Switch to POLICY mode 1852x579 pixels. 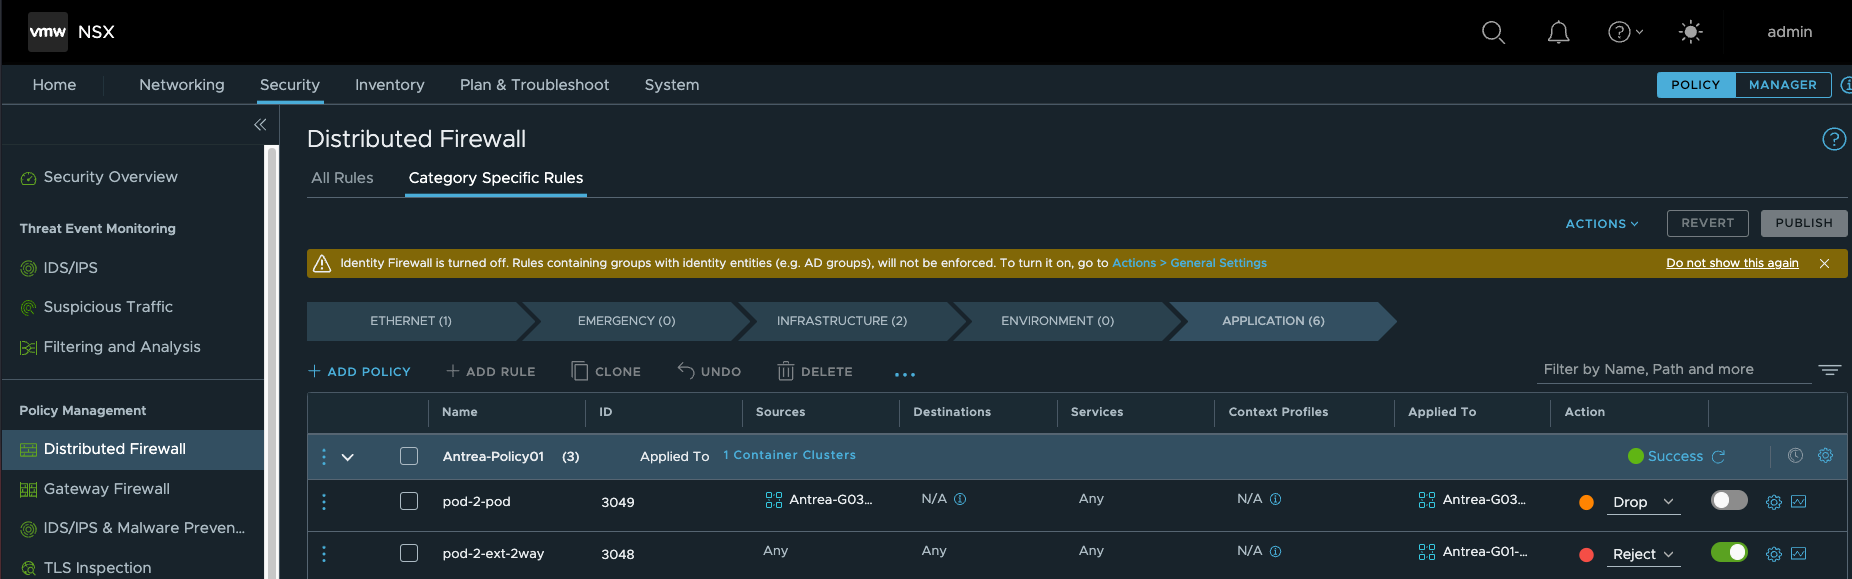point(1696,85)
